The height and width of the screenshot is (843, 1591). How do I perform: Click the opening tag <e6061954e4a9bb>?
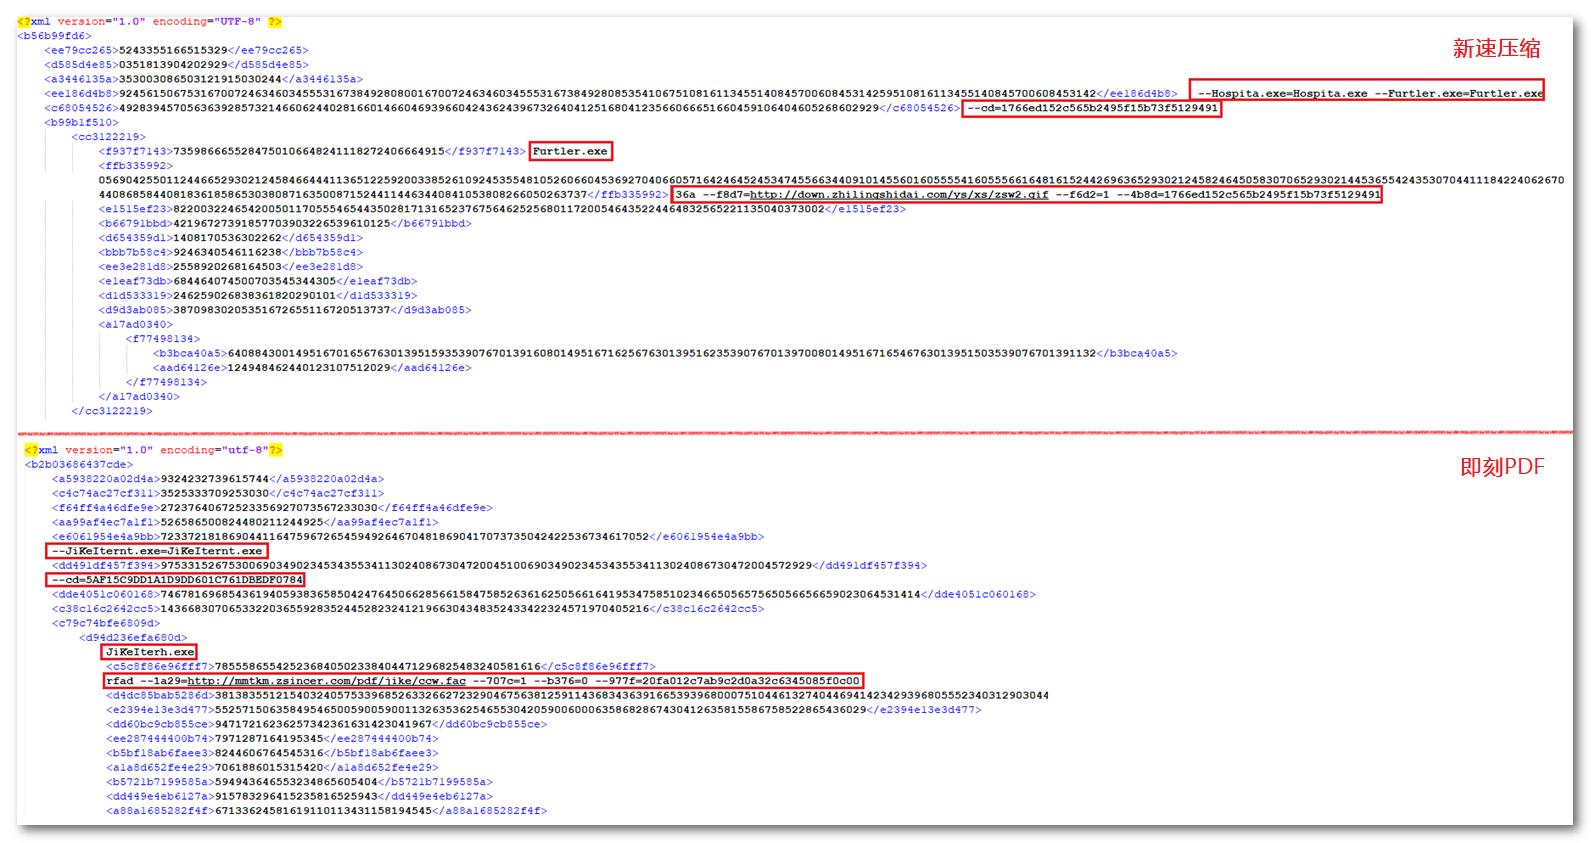(106, 537)
